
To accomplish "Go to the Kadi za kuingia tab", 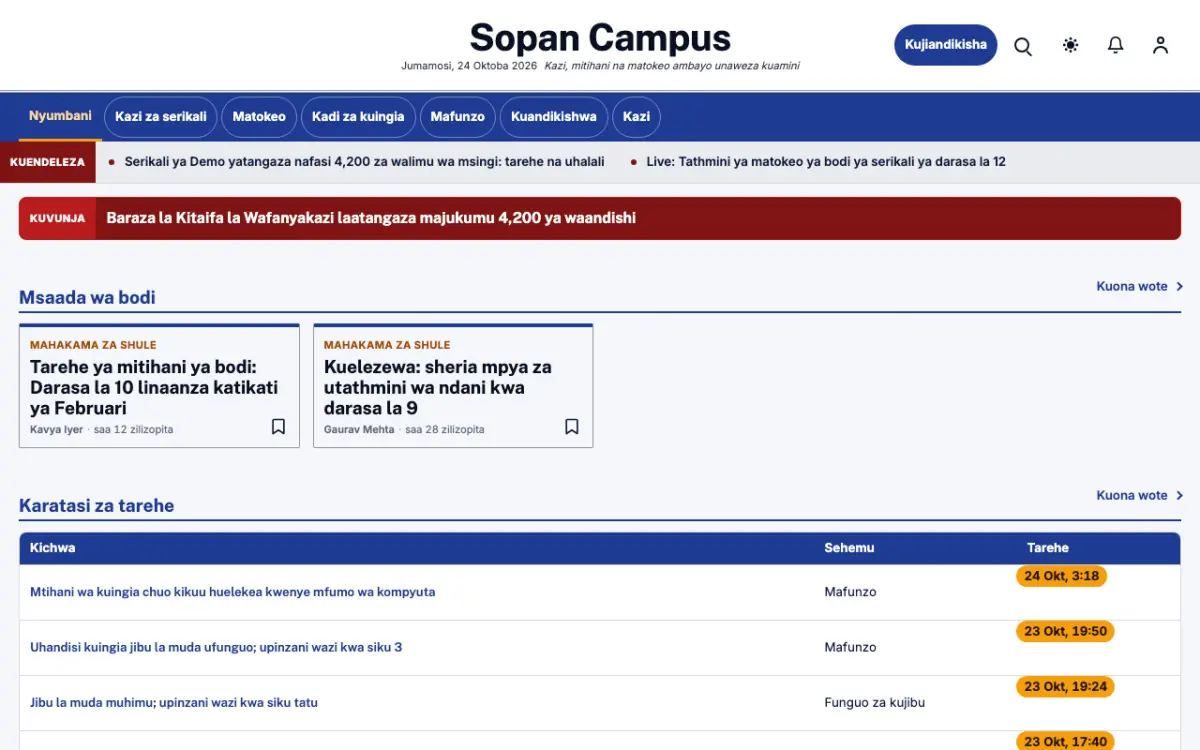I will (358, 117).
